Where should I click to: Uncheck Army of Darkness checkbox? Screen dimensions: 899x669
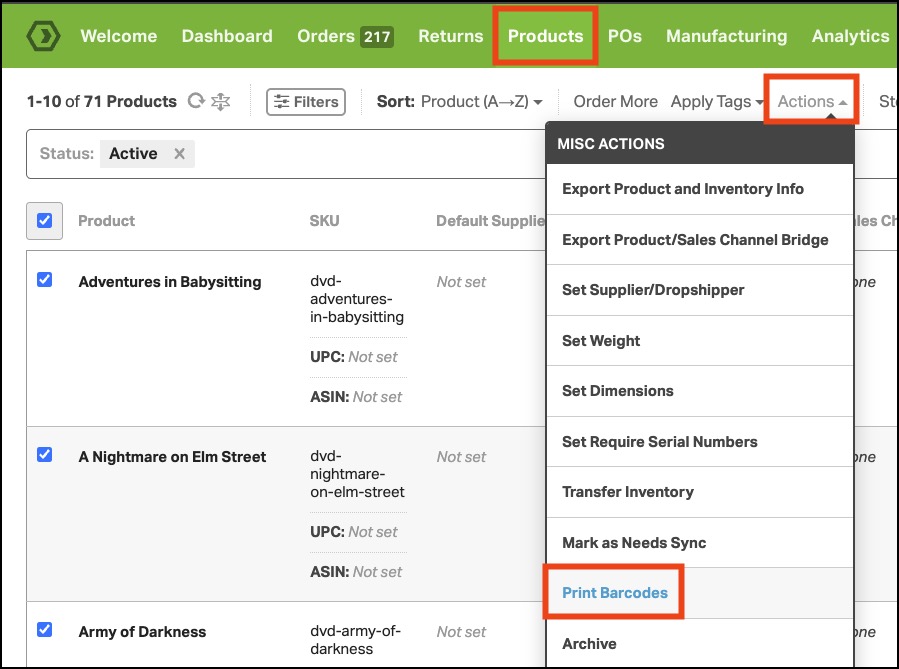click(44, 629)
